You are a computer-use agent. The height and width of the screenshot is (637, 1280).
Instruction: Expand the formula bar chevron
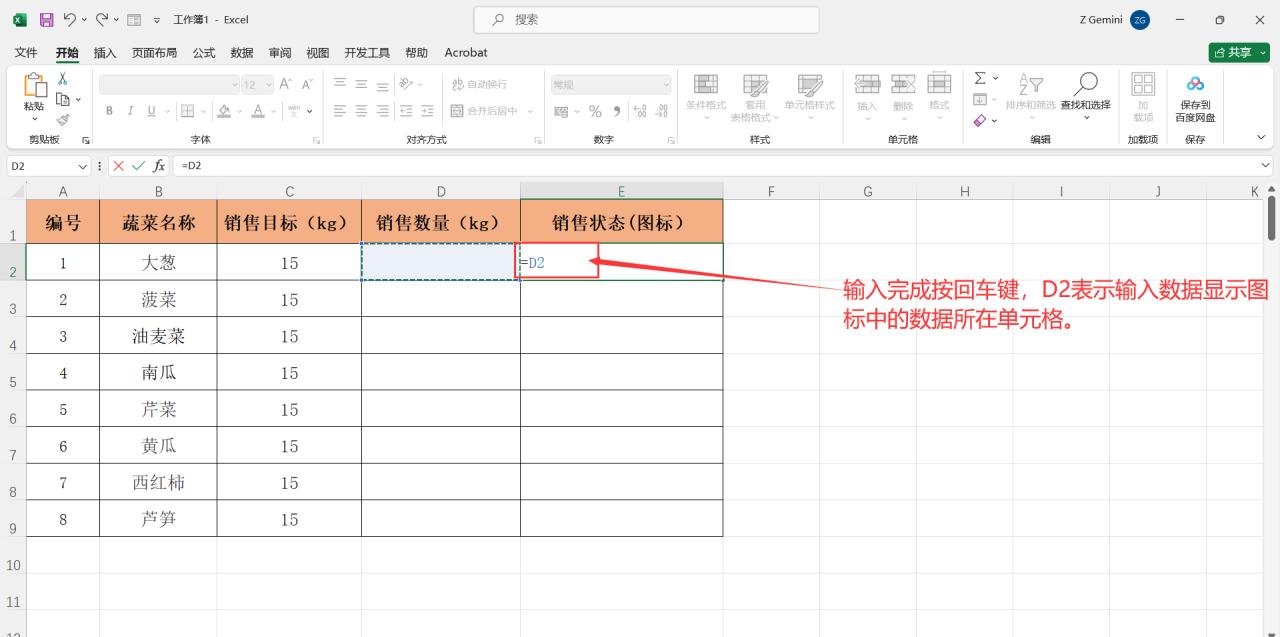(x=1267, y=165)
